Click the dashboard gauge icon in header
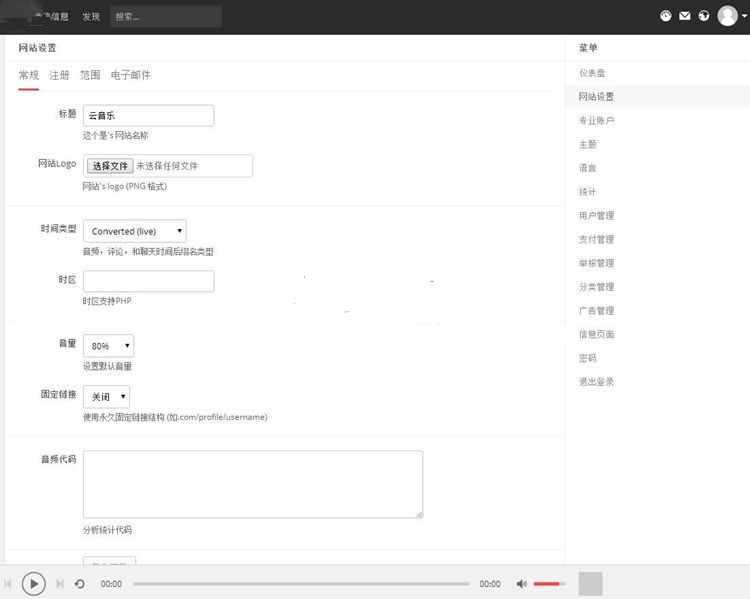 pyautogui.click(x=666, y=16)
